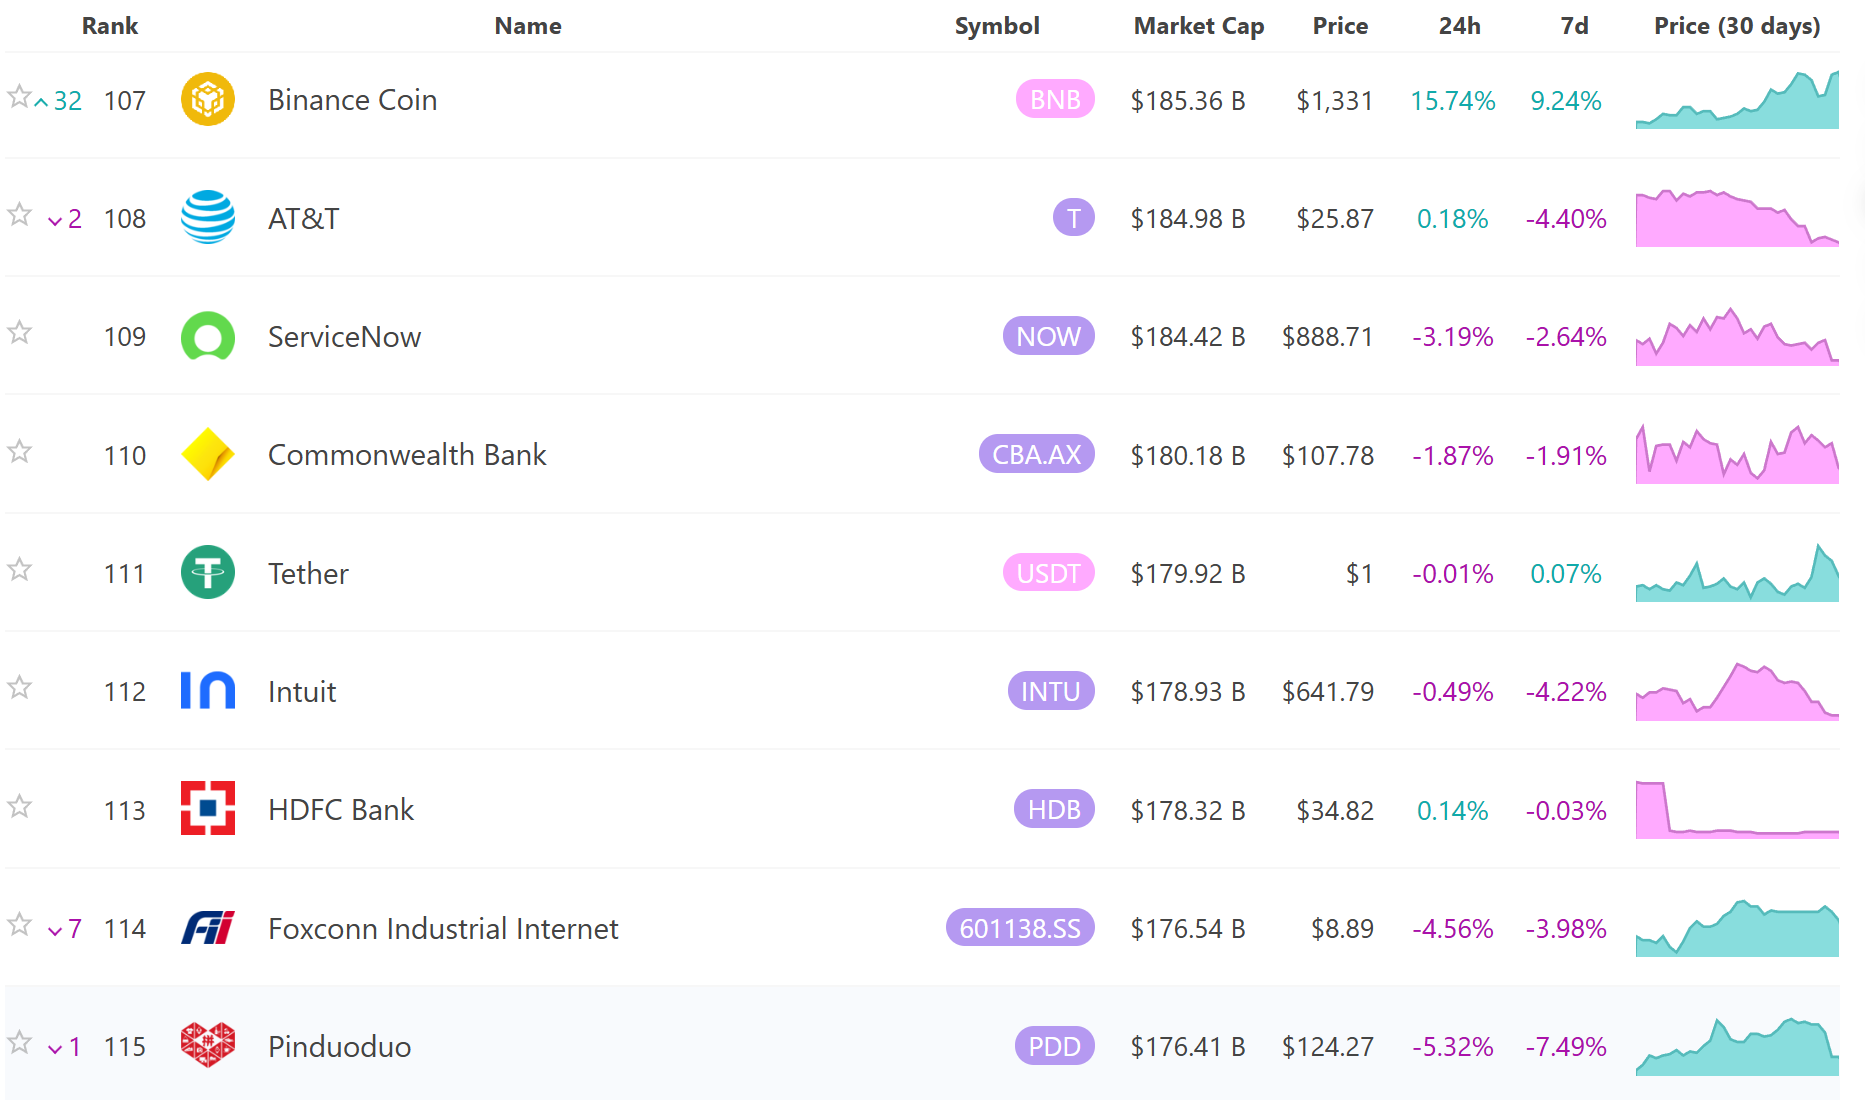Click the AT&T globe logo

point(207,218)
